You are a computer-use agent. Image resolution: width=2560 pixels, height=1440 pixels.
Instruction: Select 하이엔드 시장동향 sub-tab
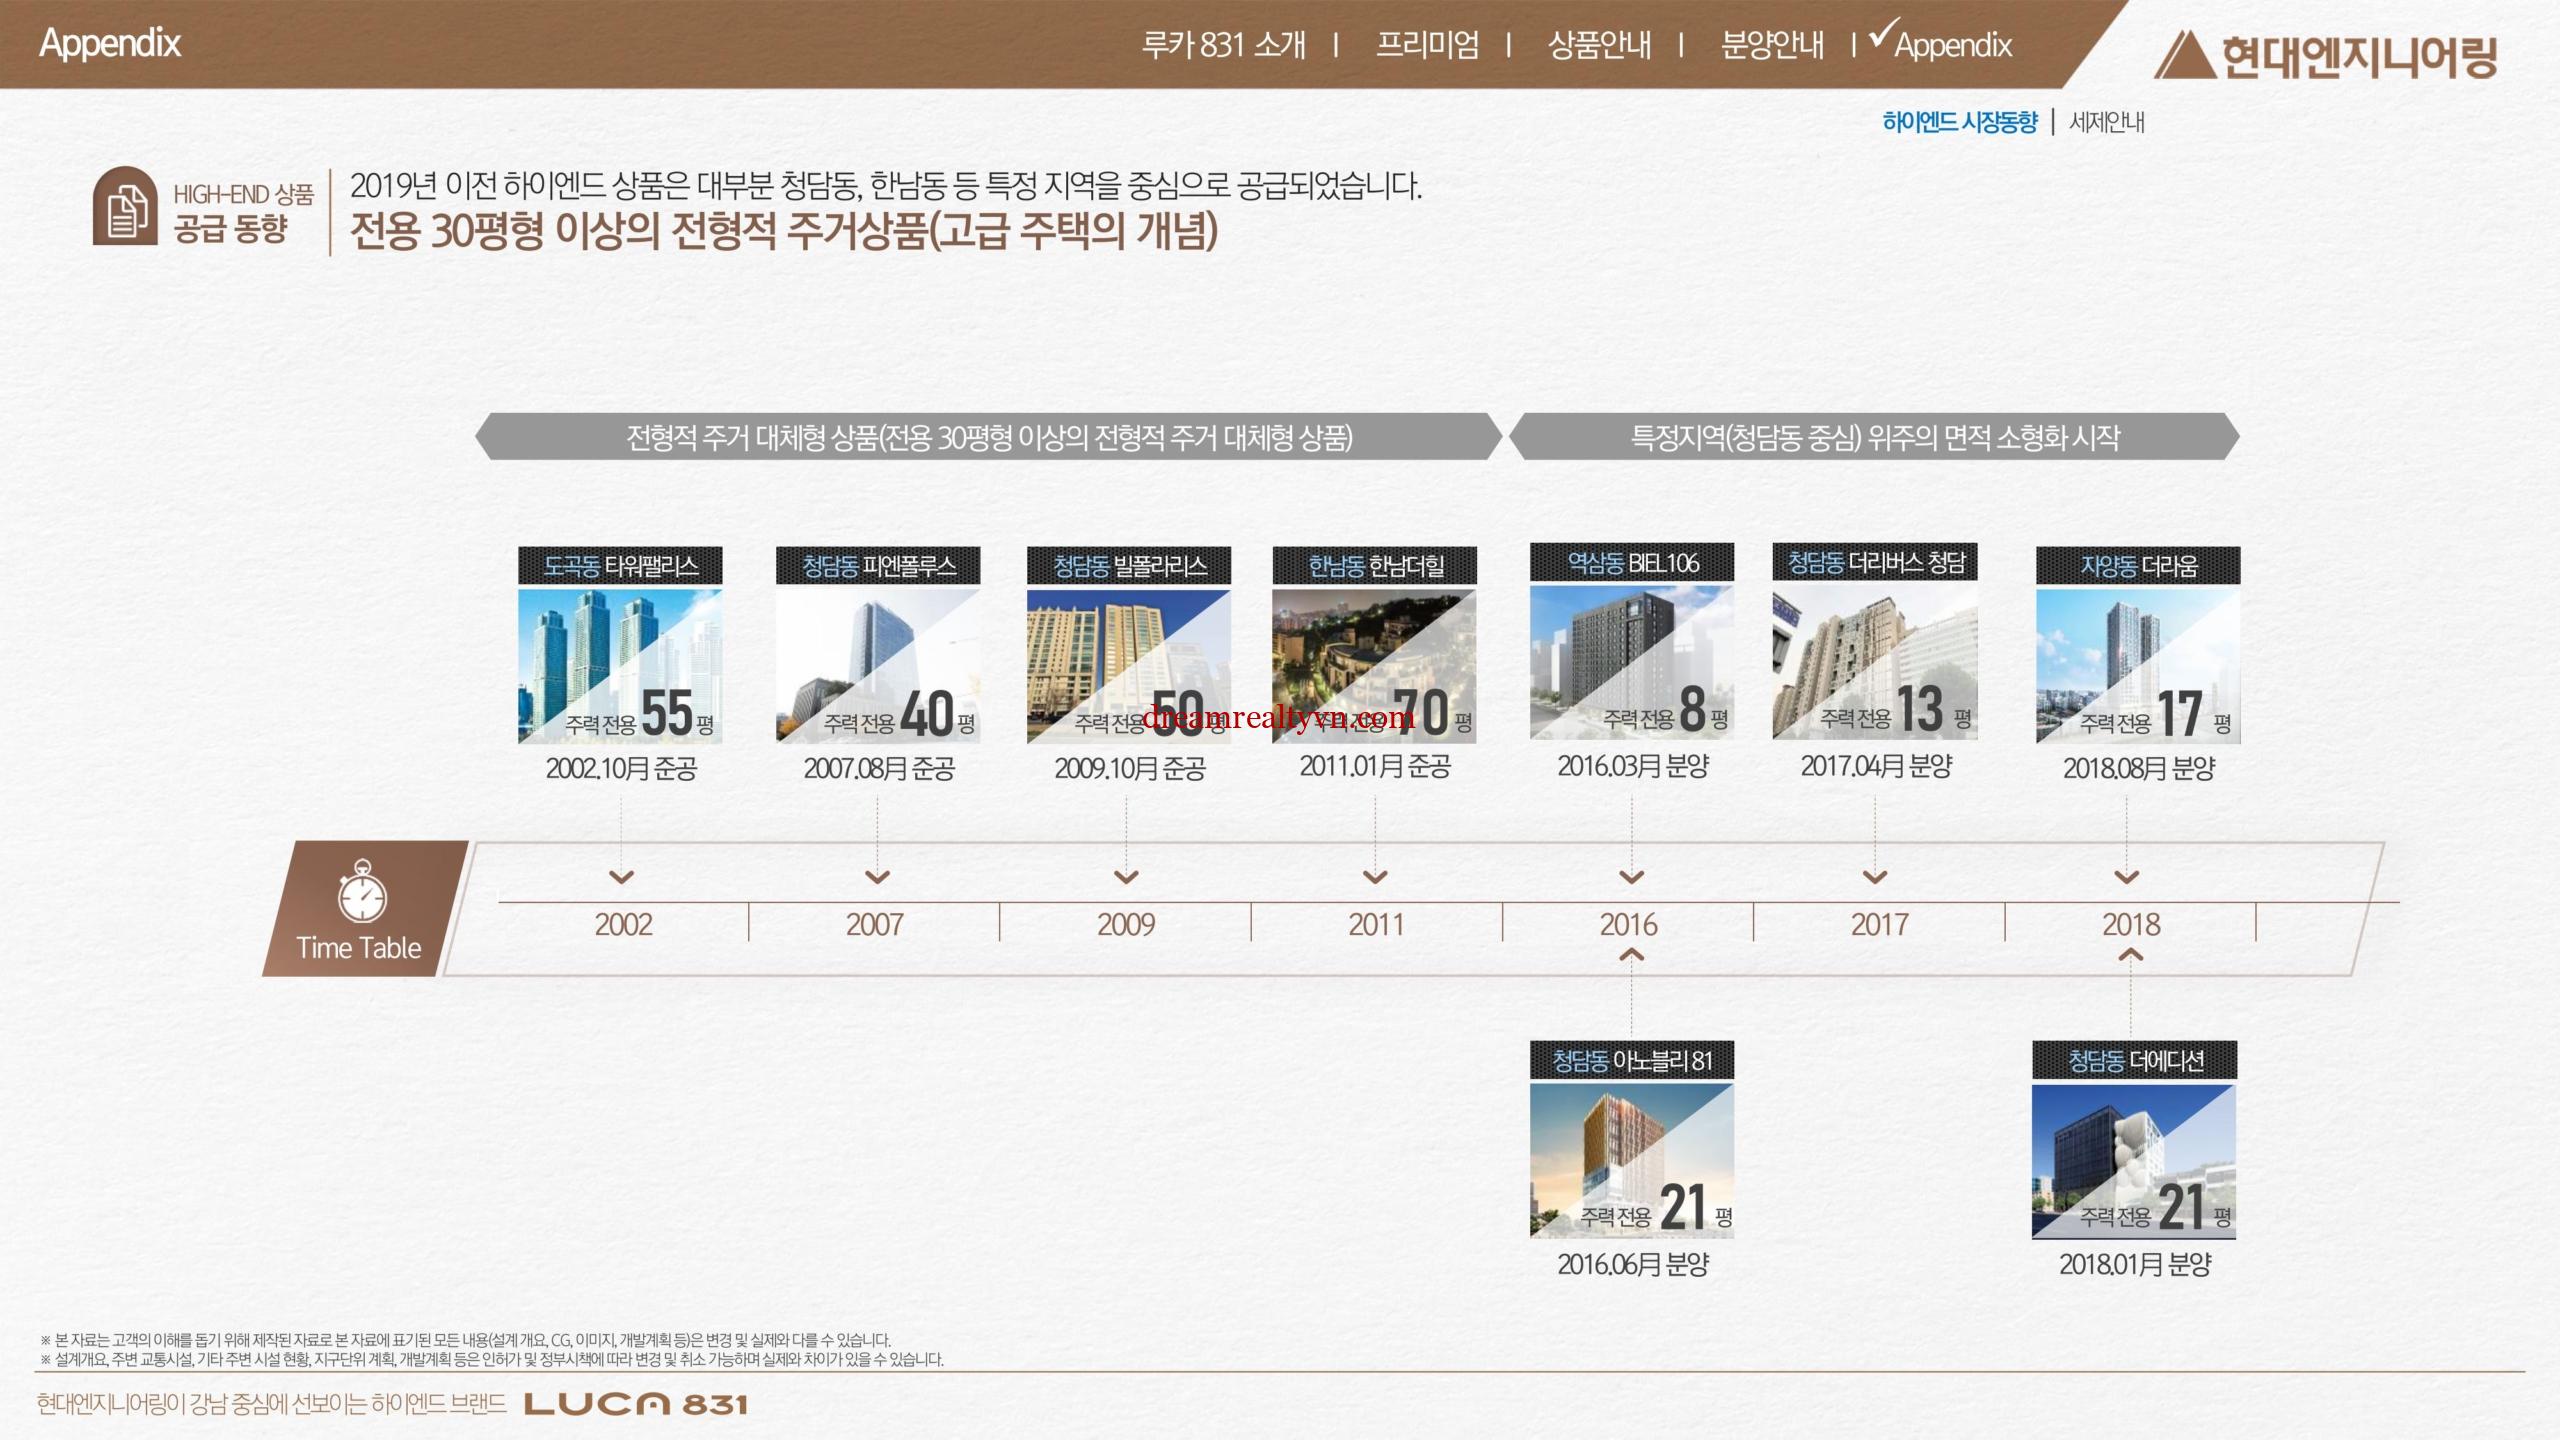(1959, 122)
